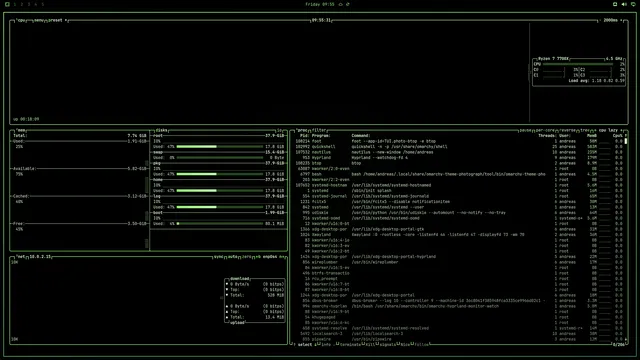
Task: Click the select option in proc footer
Action: point(304,344)
